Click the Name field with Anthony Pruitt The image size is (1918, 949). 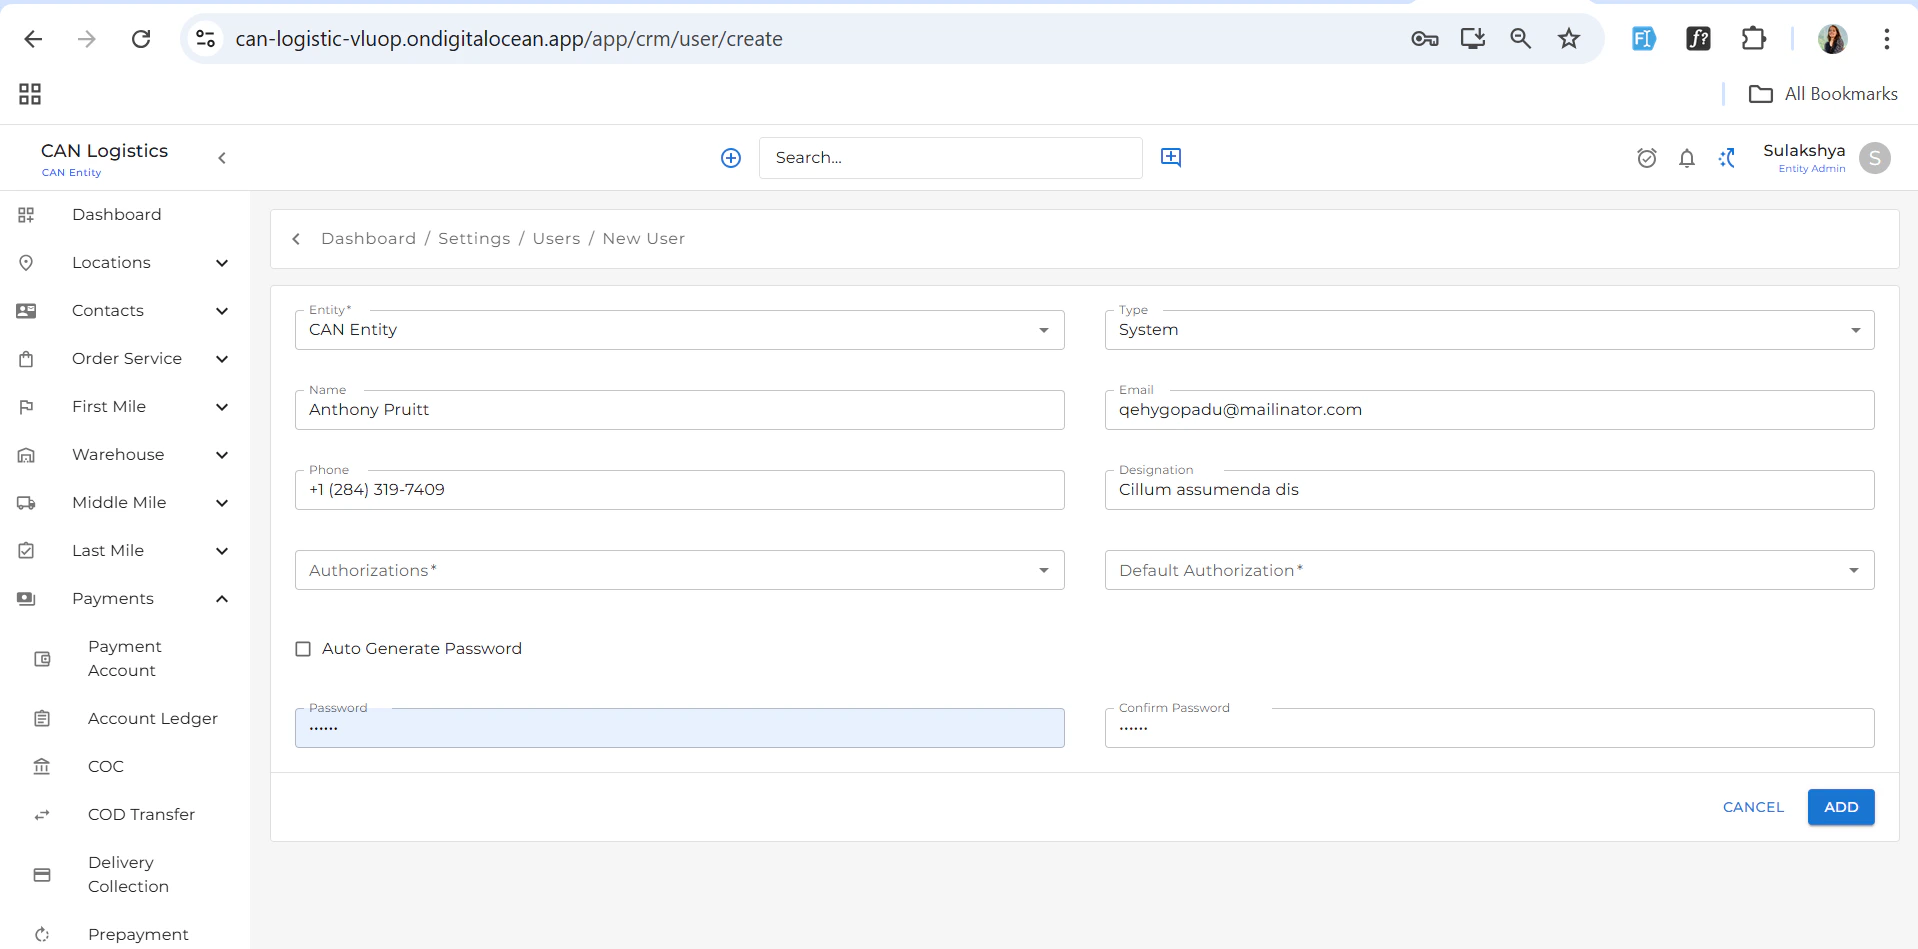pyautogui.click(x=680, y=410)
